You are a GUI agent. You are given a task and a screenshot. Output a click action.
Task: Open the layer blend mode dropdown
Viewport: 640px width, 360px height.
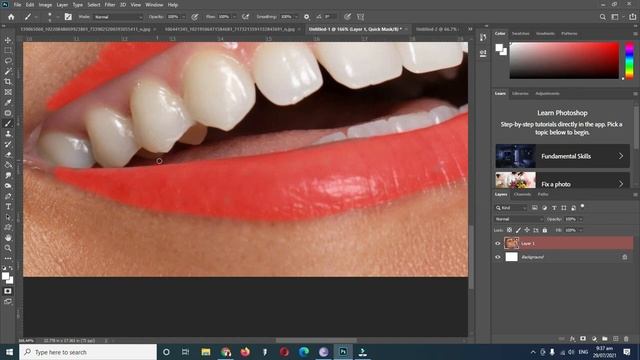pyautogui.click(x=519, y=219)
